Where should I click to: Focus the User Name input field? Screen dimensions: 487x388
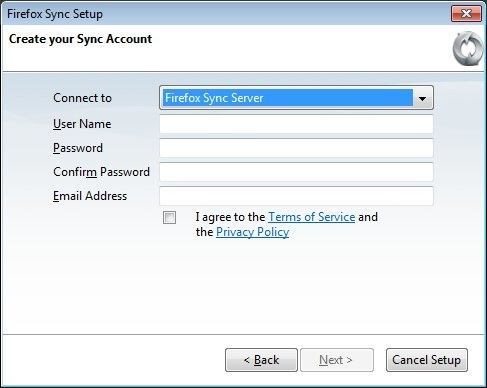coord(296,124)
